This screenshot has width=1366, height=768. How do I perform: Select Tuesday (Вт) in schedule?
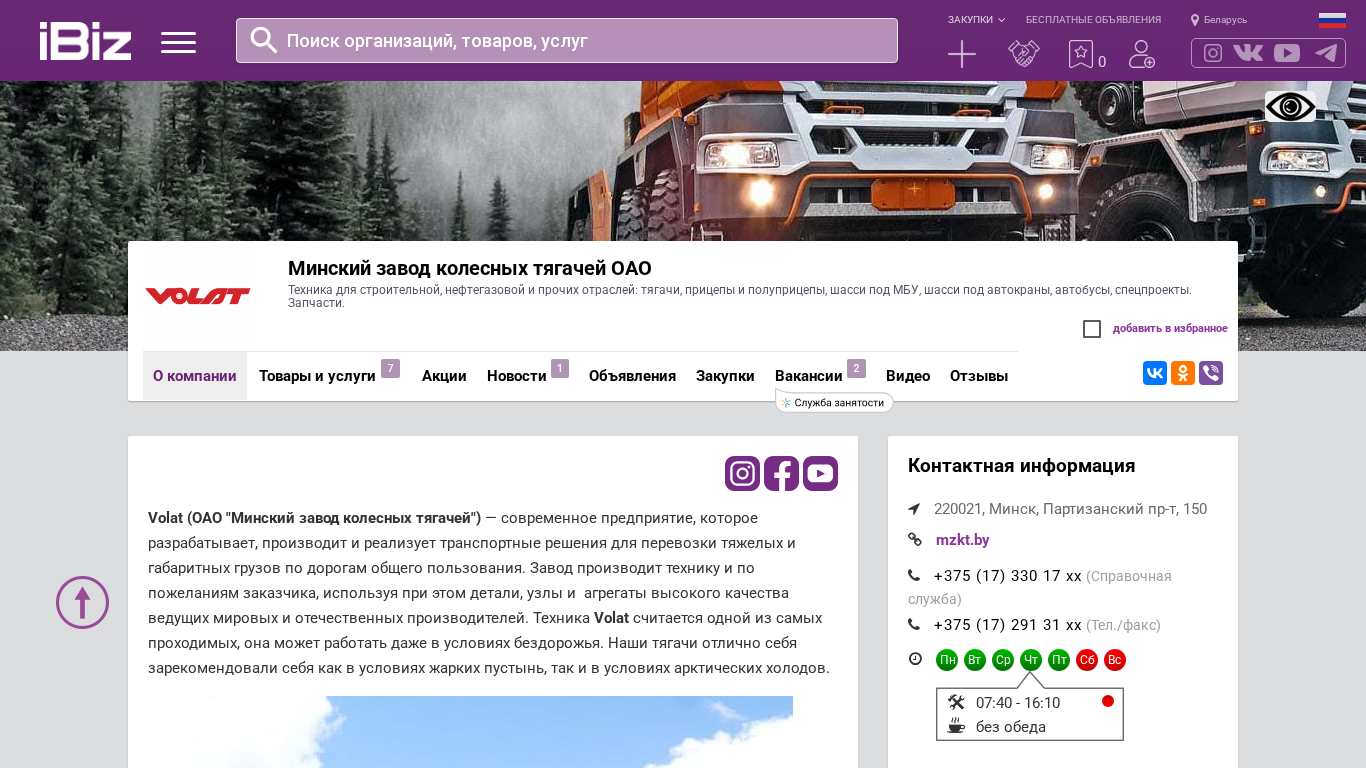click(x=975, y=660)
